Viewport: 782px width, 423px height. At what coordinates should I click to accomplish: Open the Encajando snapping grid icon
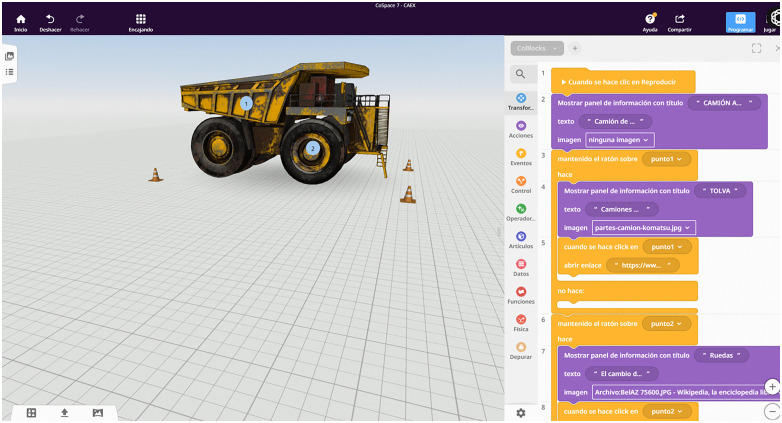click(x=141, y=23)
